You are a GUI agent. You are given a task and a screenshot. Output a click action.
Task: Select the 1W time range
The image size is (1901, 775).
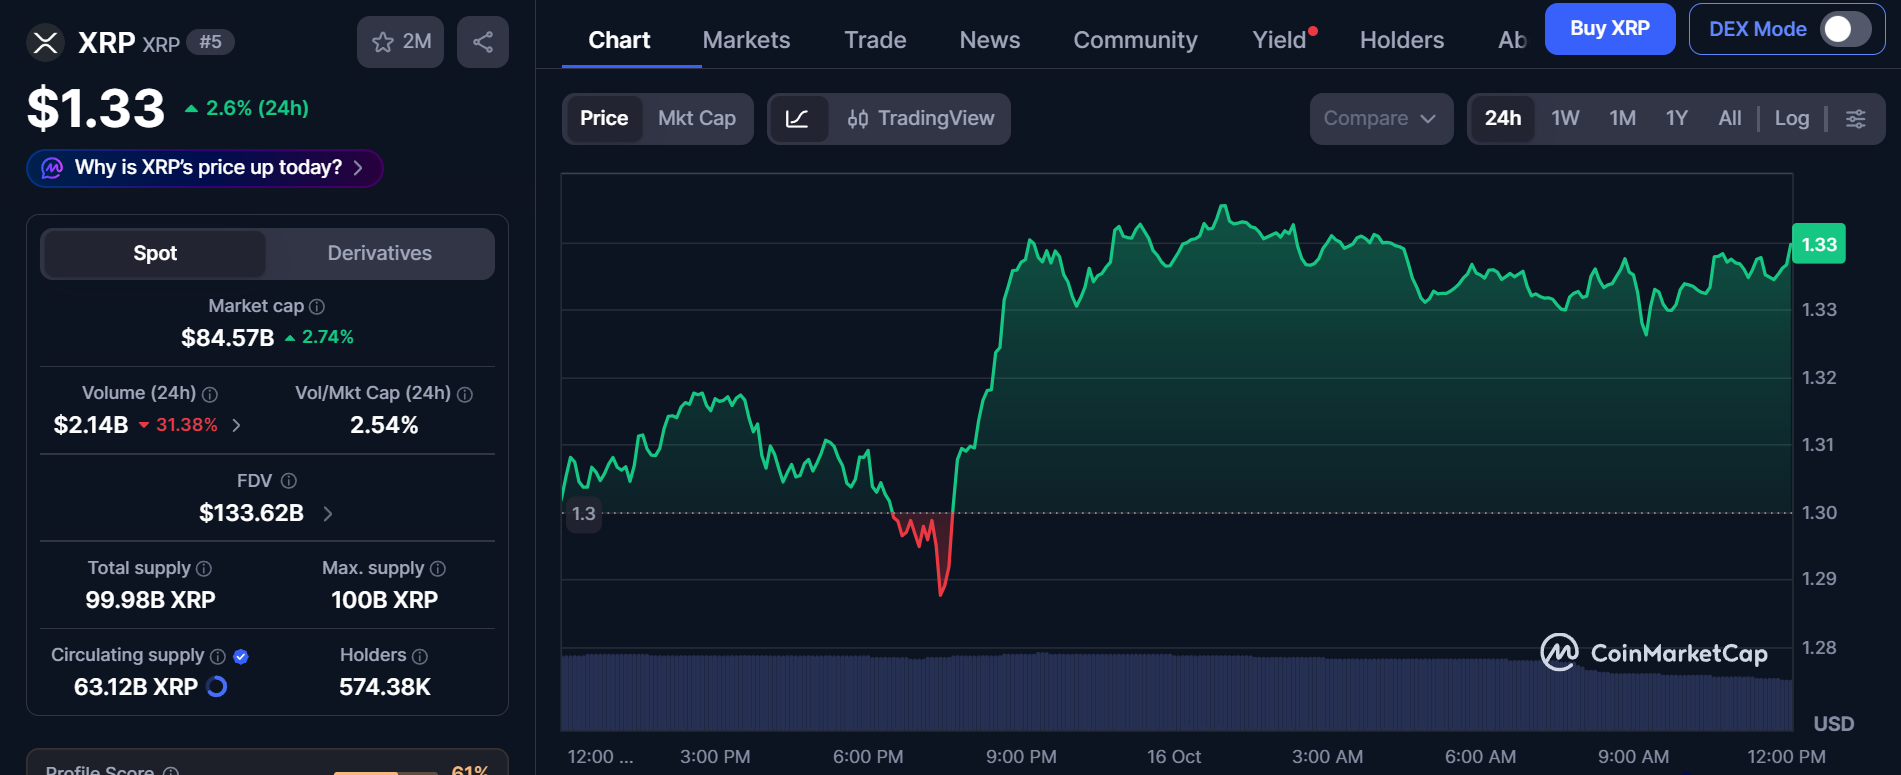[x=1565, y=119]
